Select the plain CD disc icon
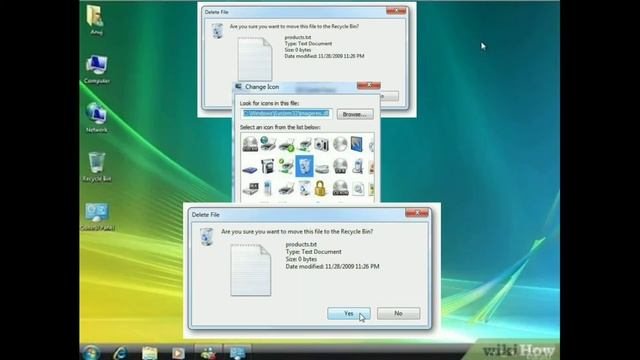The image size is (640, 360). click(340, 144)
